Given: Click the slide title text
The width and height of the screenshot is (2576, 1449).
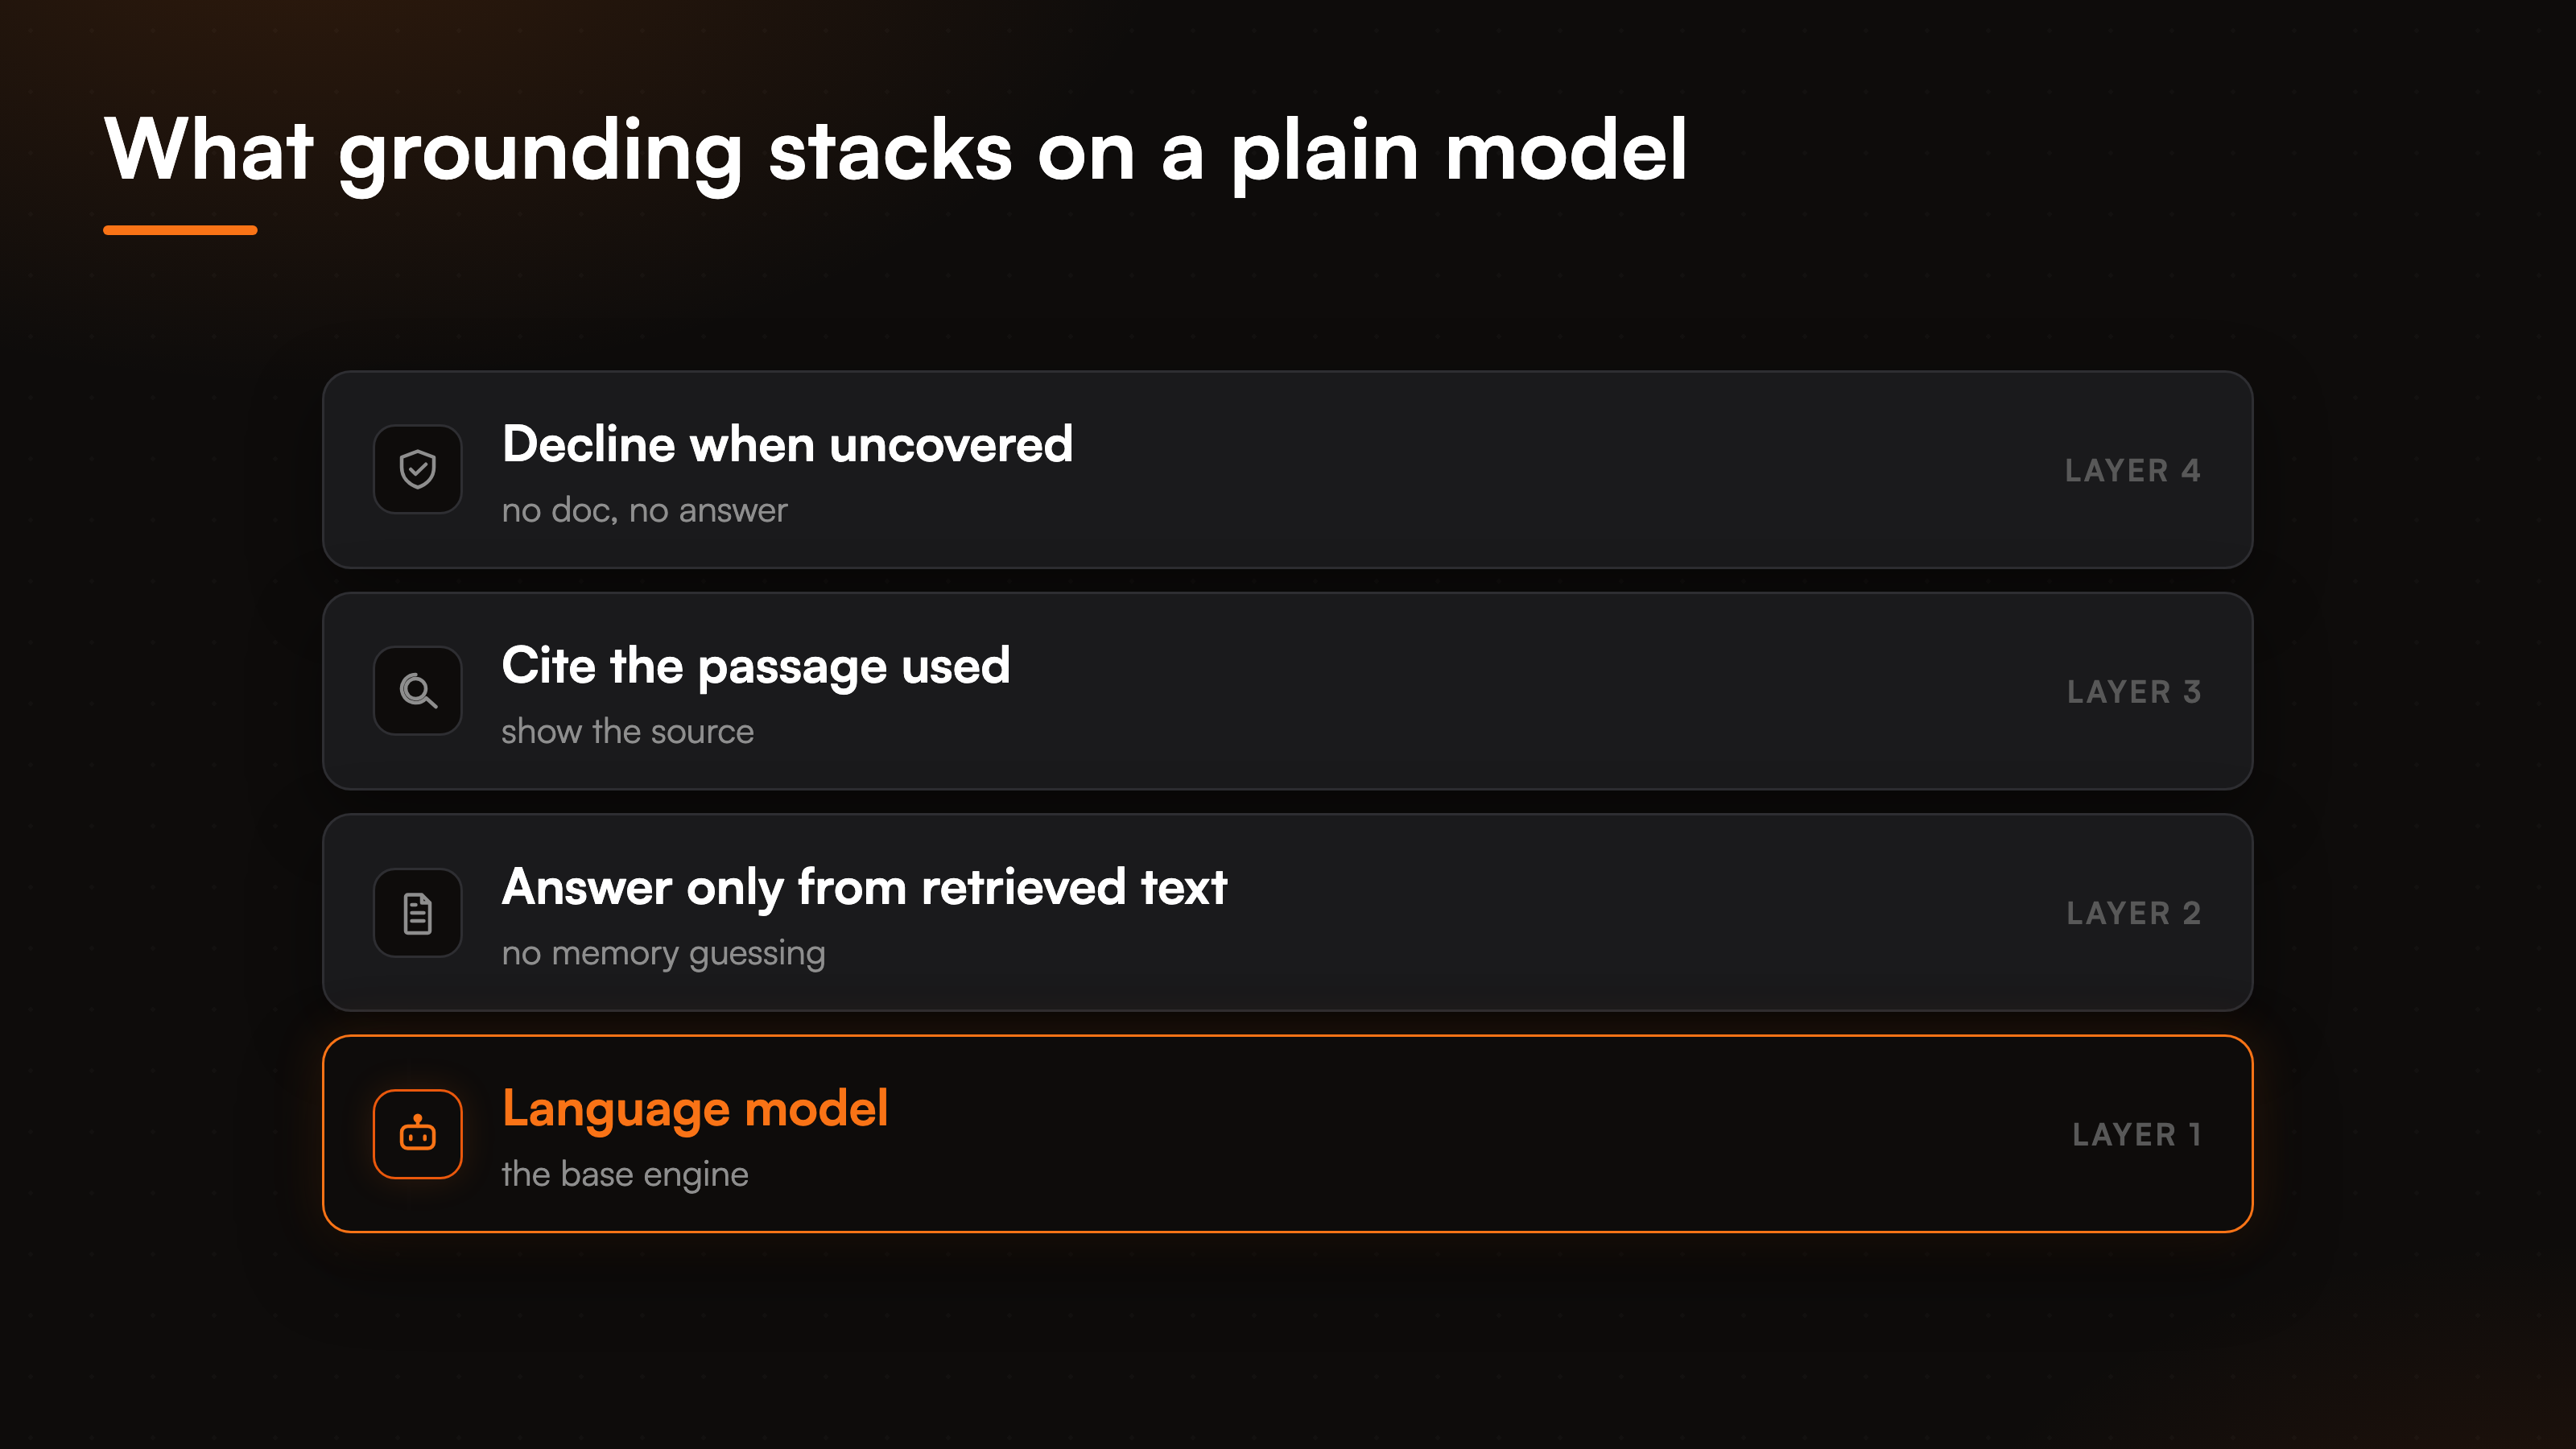Looking at the screenshot, I should point(896,150).
